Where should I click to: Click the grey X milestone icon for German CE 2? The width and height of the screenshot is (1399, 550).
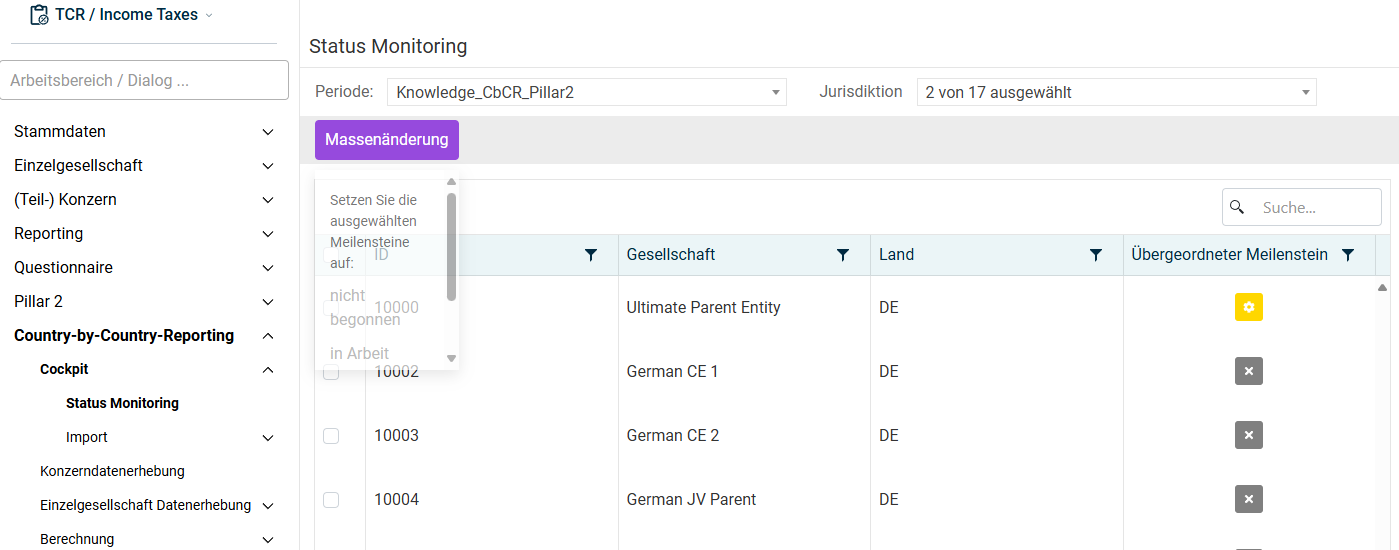pos(1248,435)
